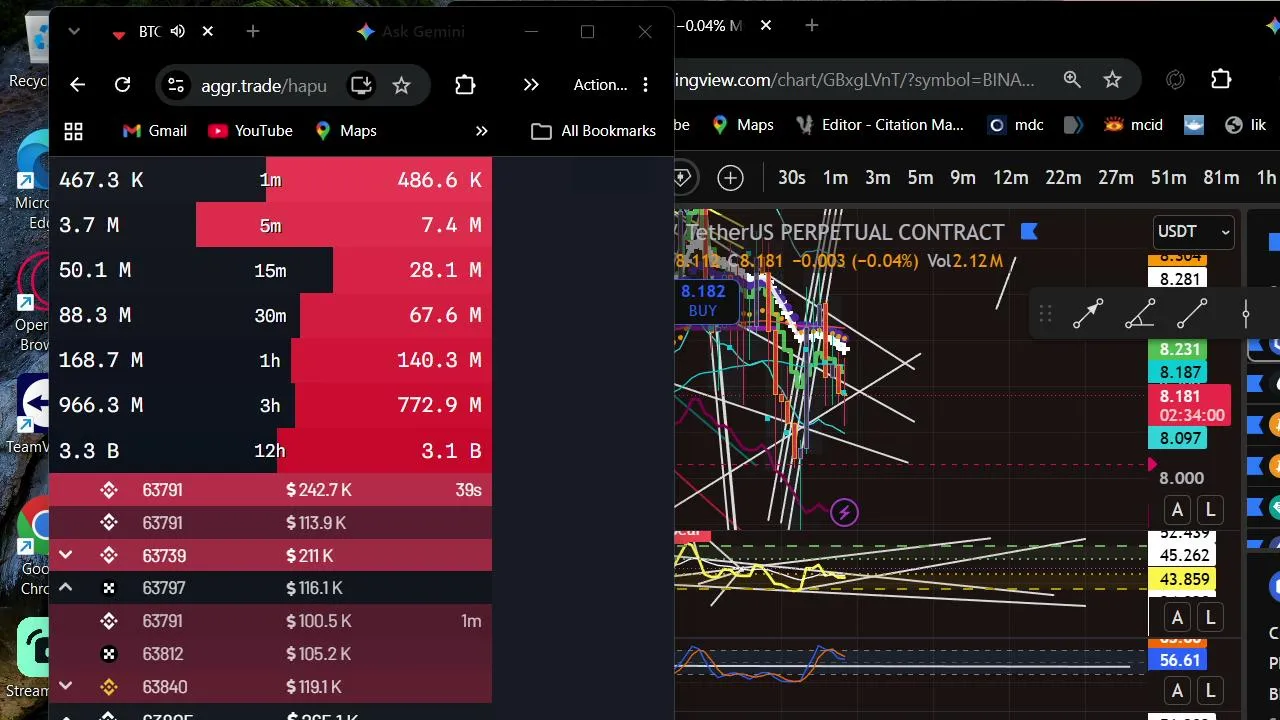Image resolution: width=1280 pixels, height=720 pixels.
Task: Open the tab search chevron beside BTC tab
Action: (x=74, y=32)
